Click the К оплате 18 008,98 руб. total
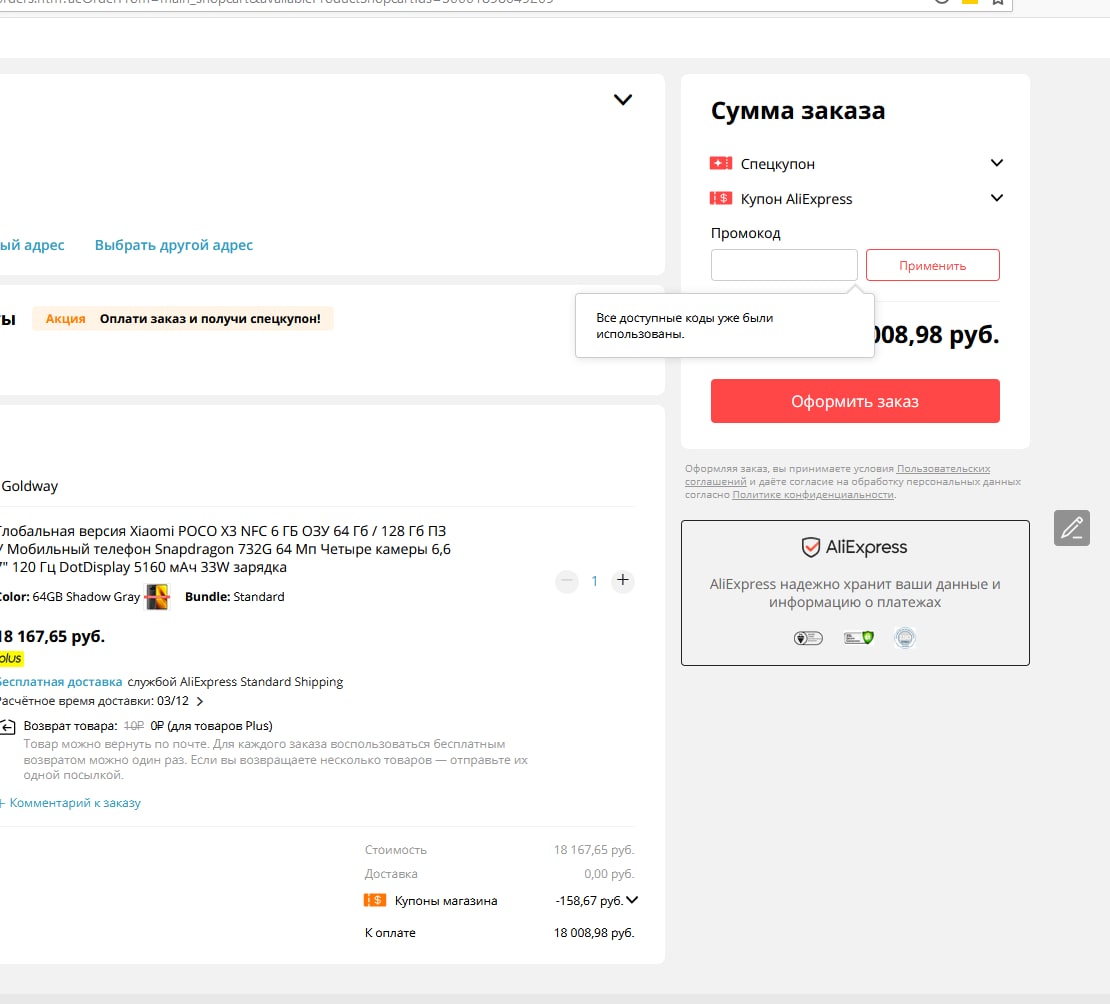Screen dimensions: 1110x1004 click(593, 932)
